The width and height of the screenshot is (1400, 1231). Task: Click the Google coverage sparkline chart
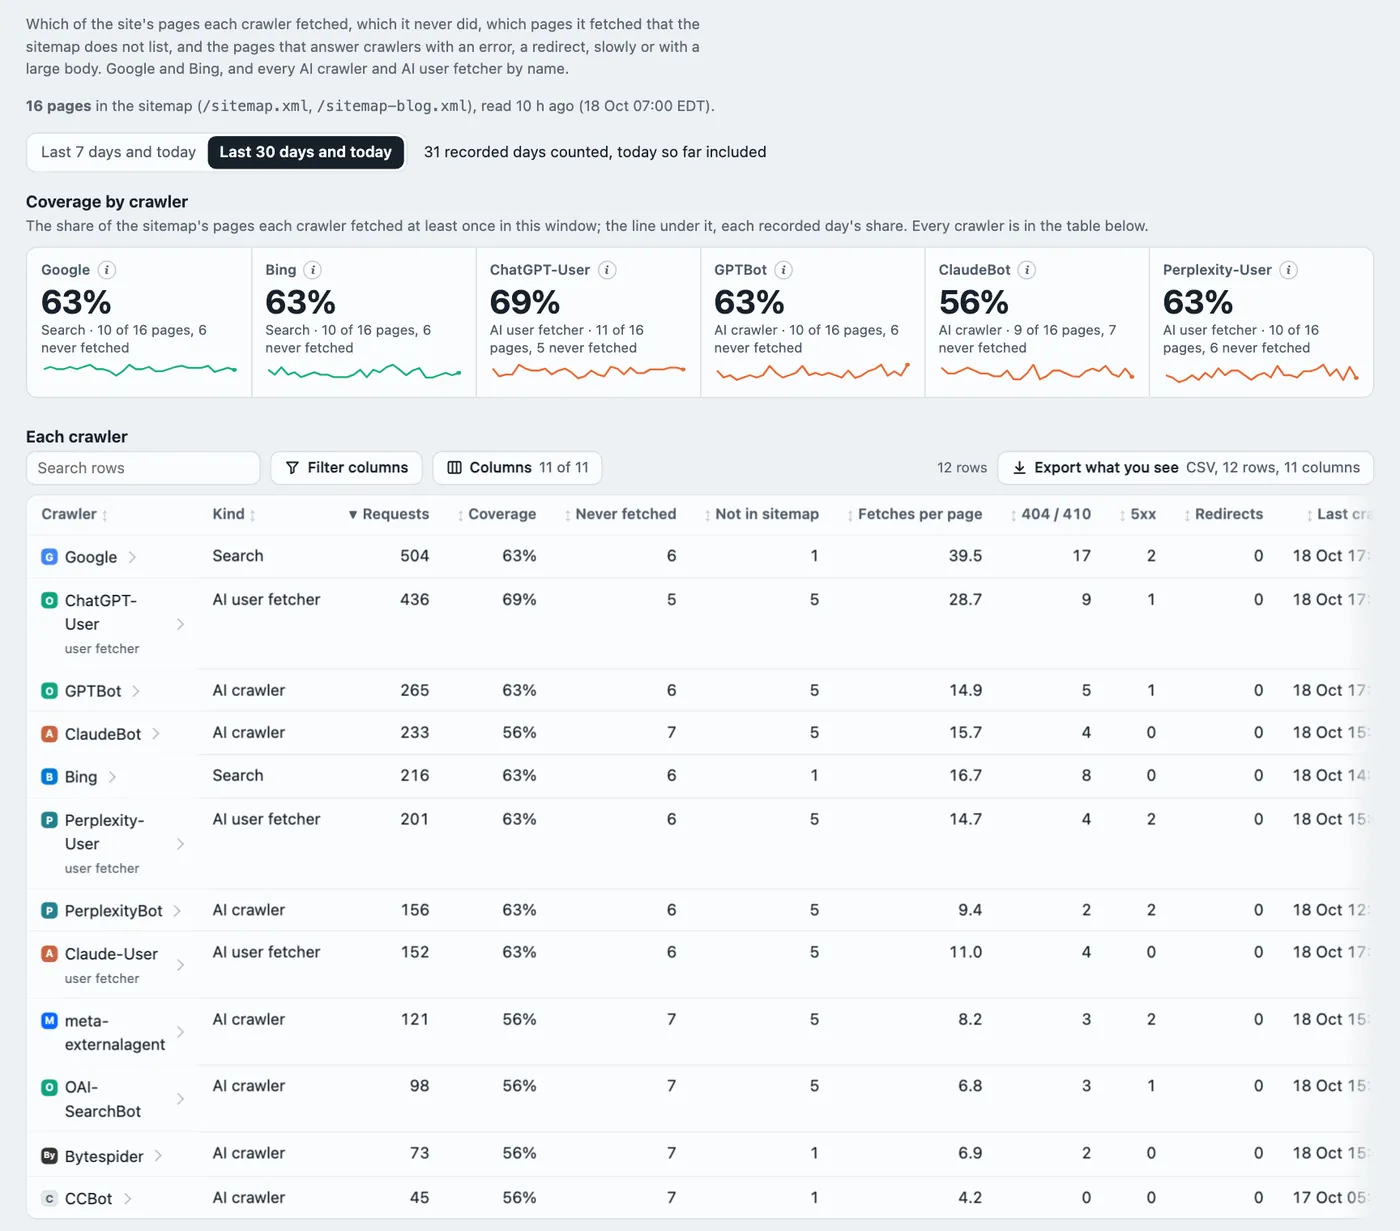point(139,370)
